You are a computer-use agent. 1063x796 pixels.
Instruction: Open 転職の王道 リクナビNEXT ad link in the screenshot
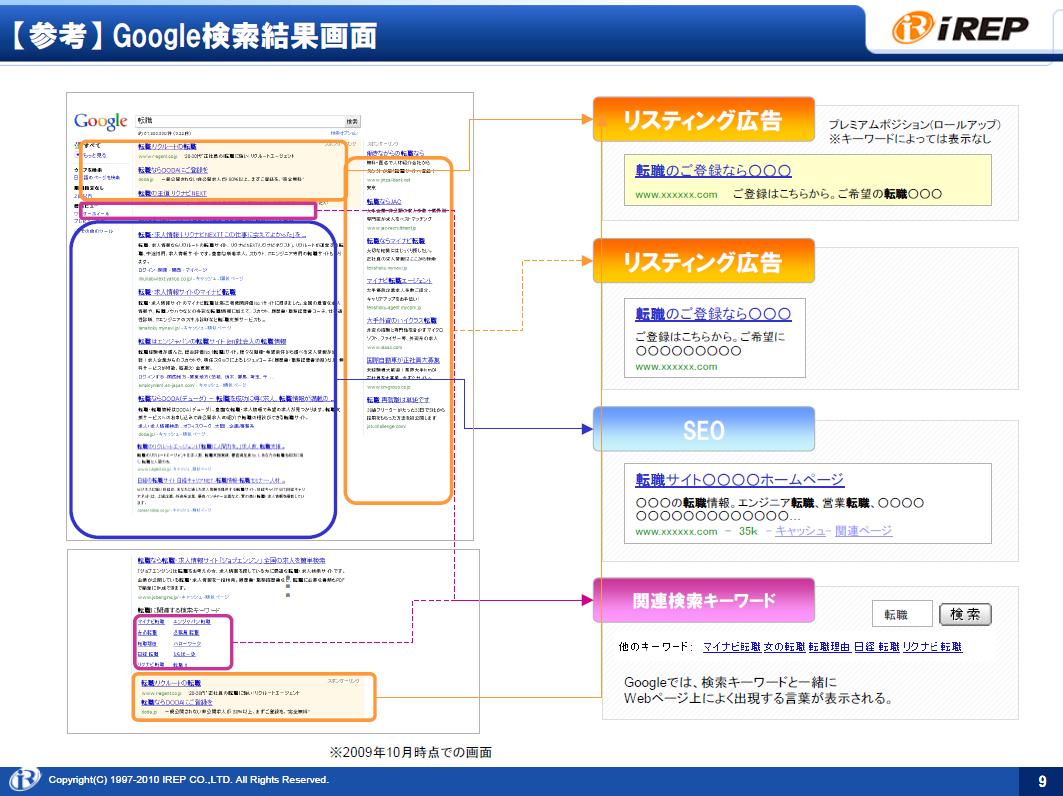[172, 193]
